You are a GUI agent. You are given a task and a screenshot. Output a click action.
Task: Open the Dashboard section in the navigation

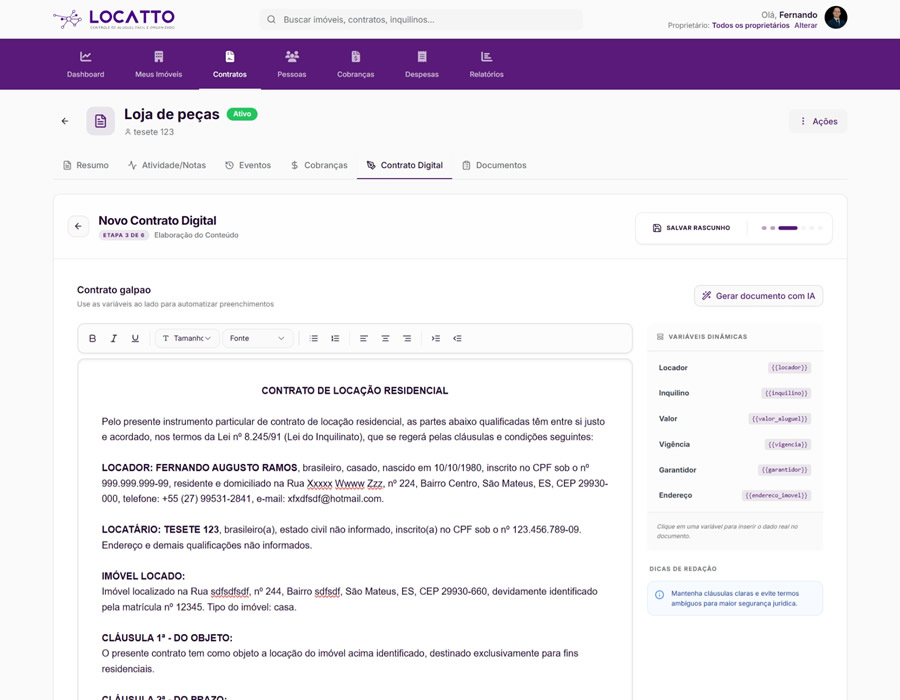point(85,63)
